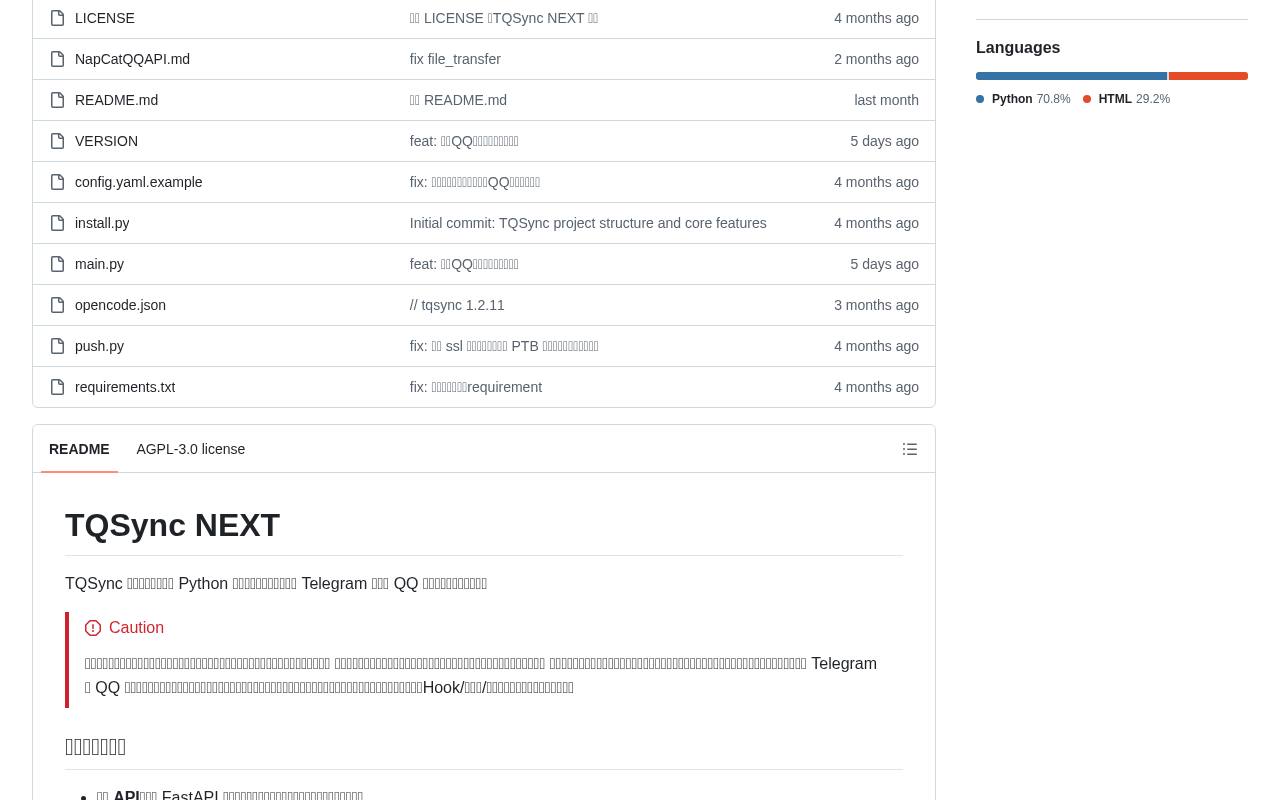
Task: Click the blue Python segment of language bar
Action: tap(1071, 76)
